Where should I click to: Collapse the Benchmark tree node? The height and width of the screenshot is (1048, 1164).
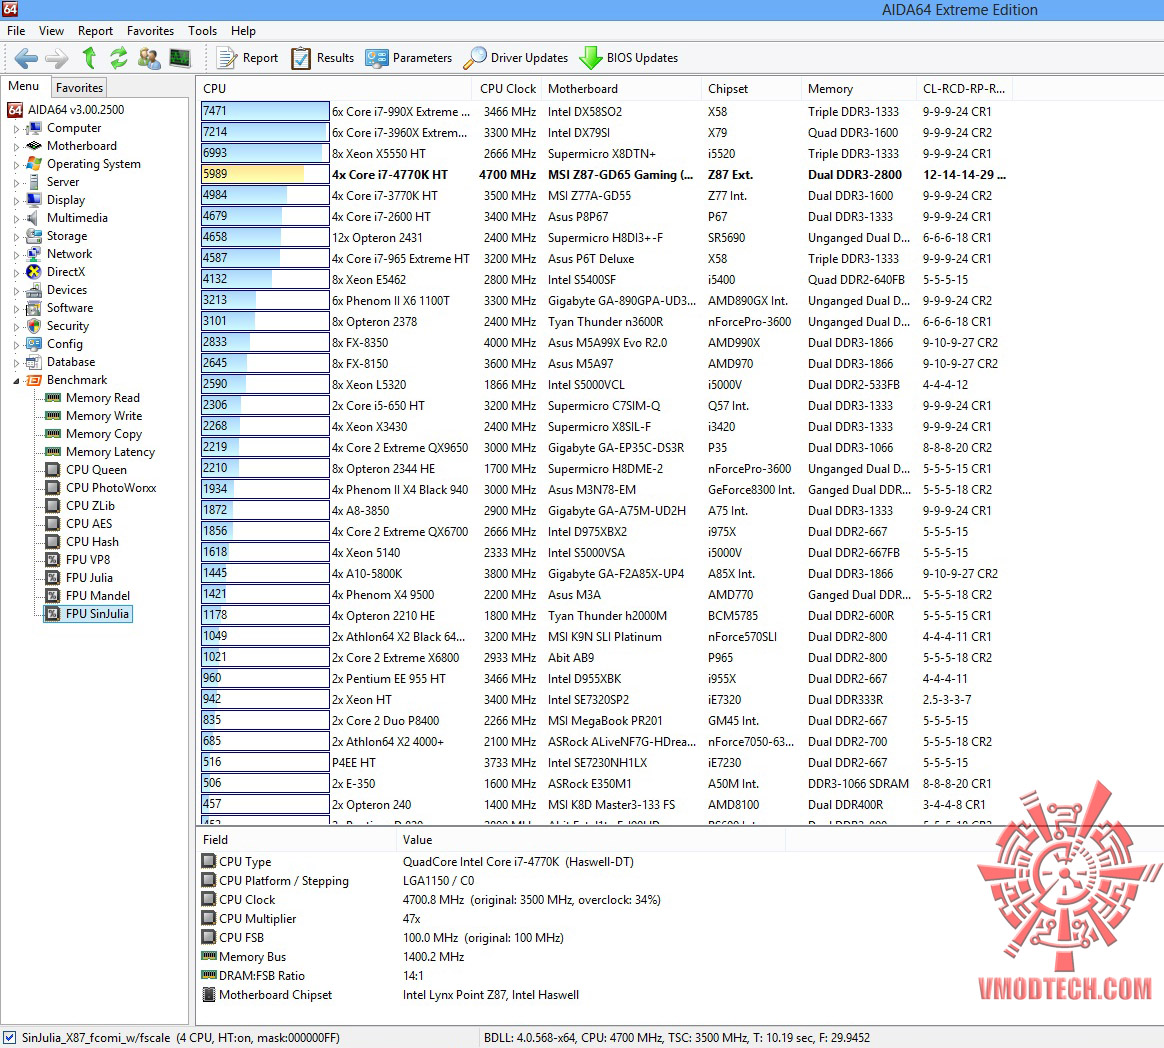pyautogui.click(x=16, y=381)
